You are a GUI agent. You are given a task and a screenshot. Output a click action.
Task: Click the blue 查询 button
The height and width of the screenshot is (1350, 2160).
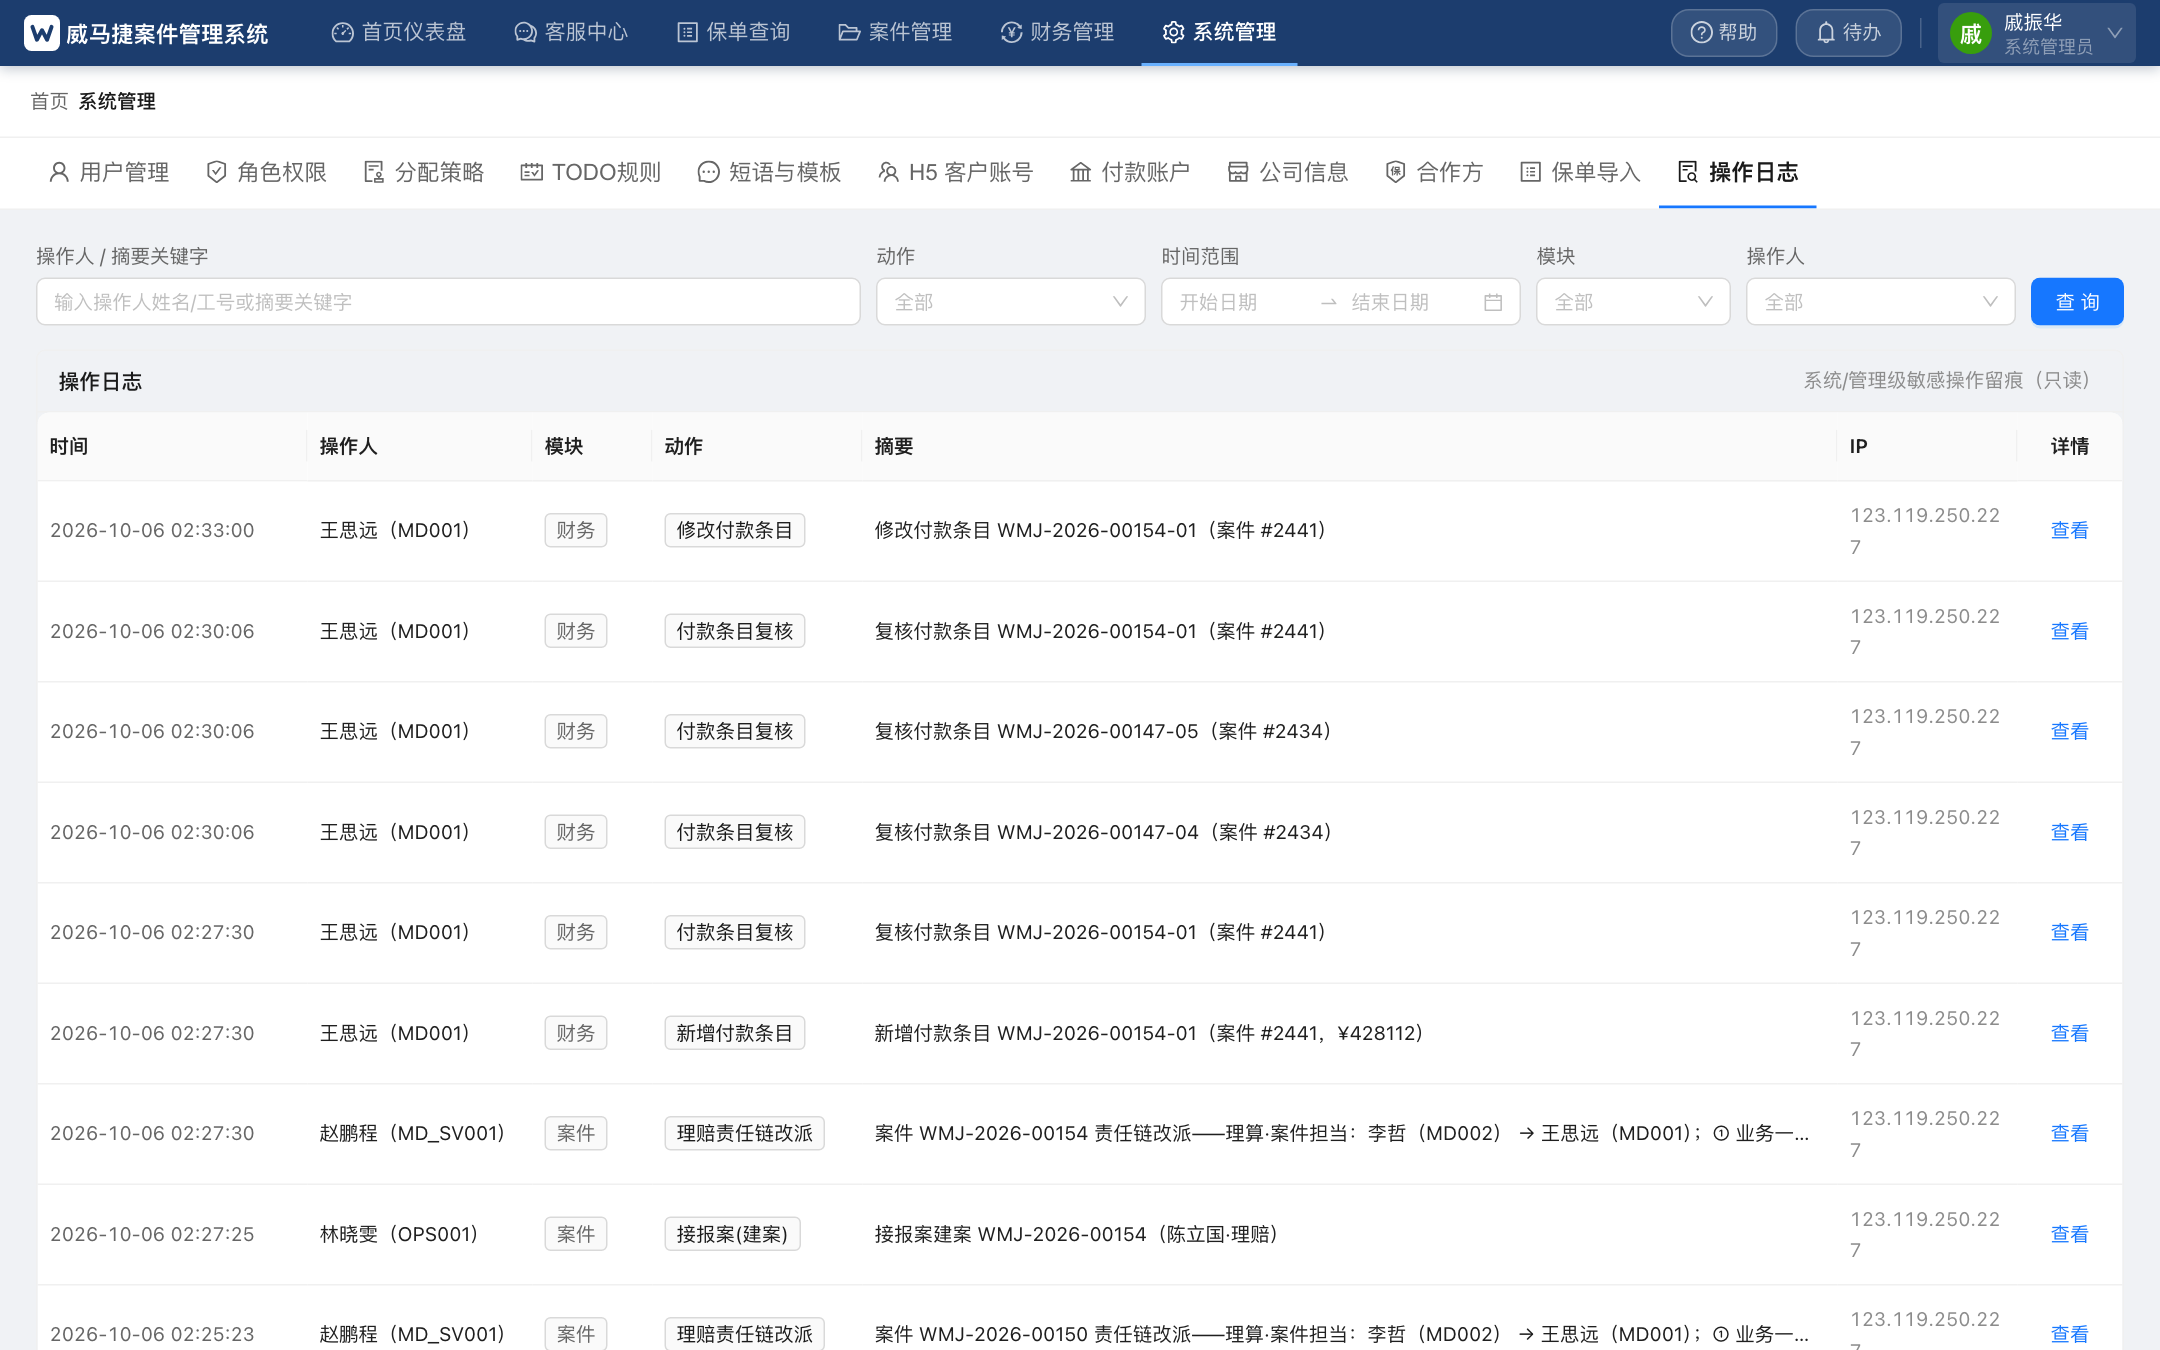[x=2077, y=302]
